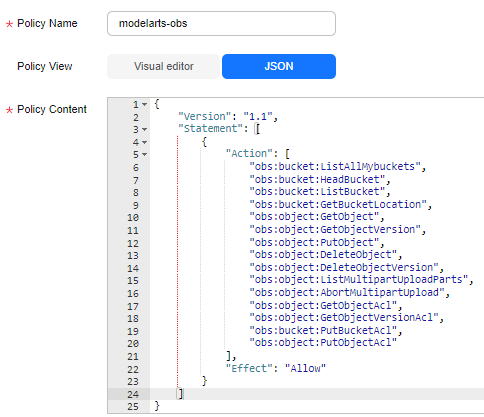Image resolution: width=484 pixels, height=417 pixels.
Task: Click the "Statement" key on line 3
Action: pyautogui.click(x=211, y=128)
